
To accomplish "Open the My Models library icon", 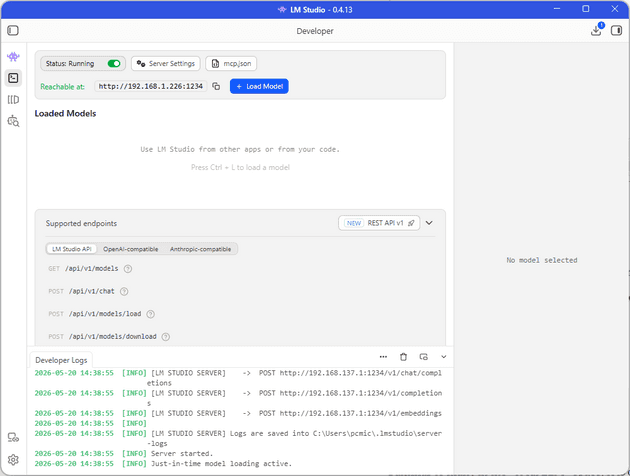I will tap(13, 100).
